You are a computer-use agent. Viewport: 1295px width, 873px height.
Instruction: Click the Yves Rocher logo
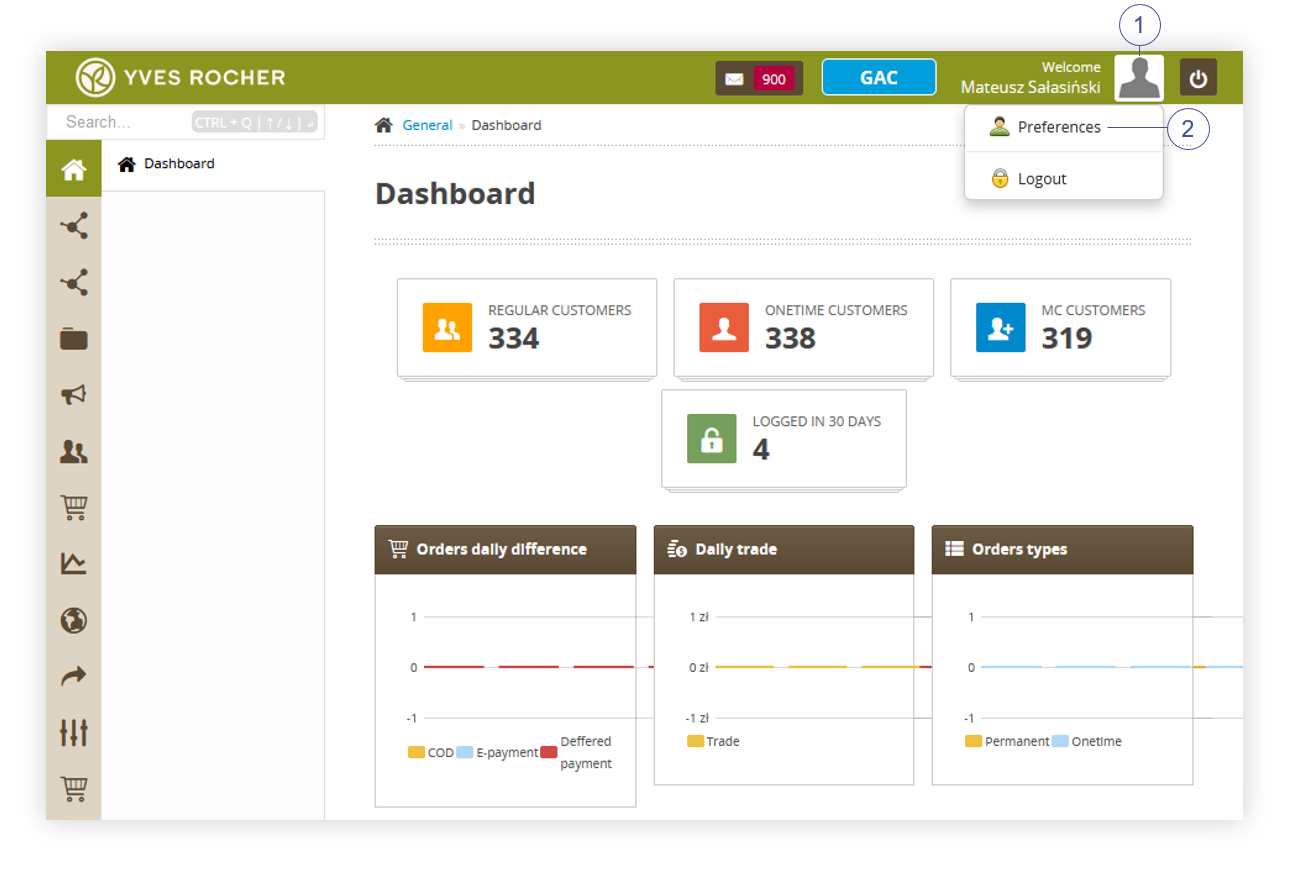pos(180,77)
